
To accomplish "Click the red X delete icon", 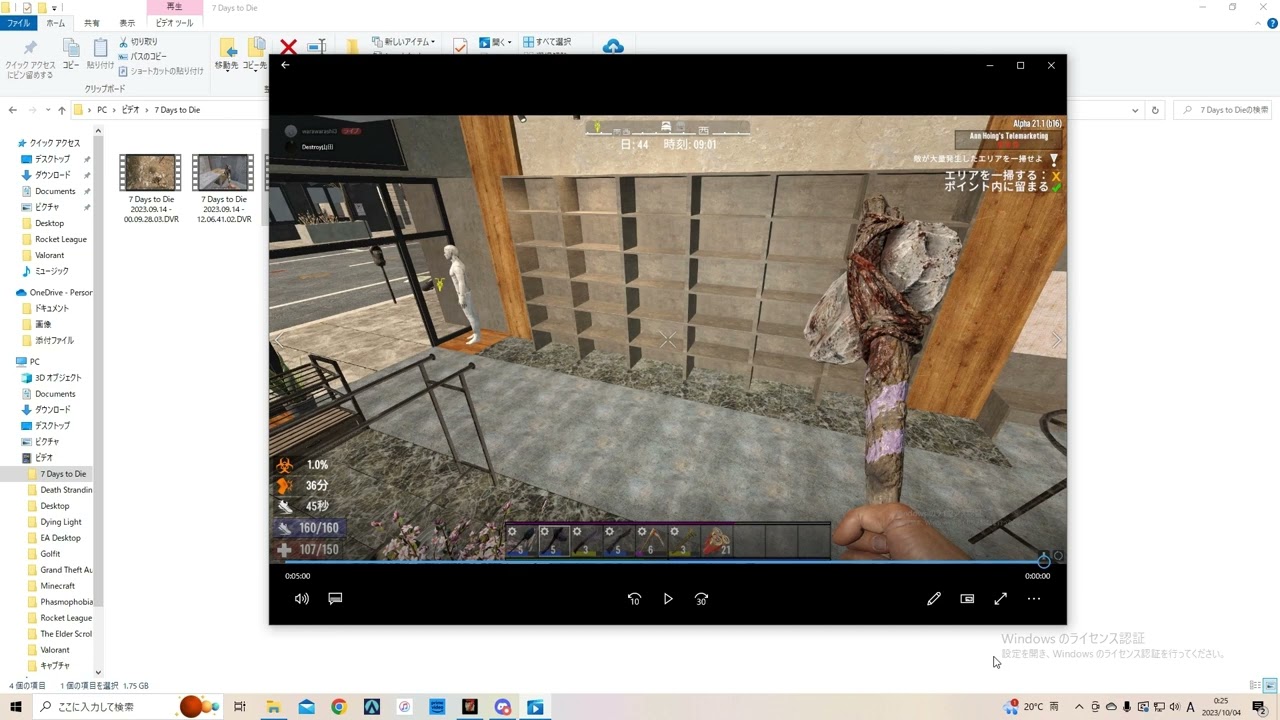I will pos(288,47).
